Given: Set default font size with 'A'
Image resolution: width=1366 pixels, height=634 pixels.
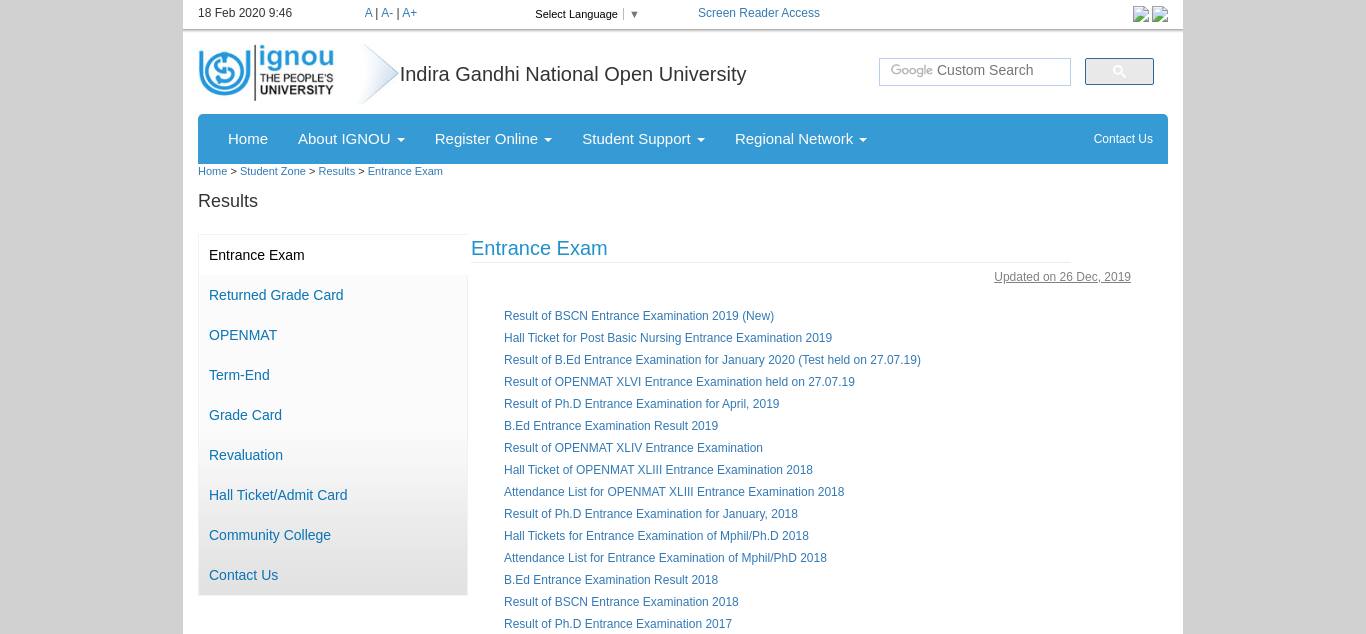Looking at the screenshot, I should click(368, 13).
